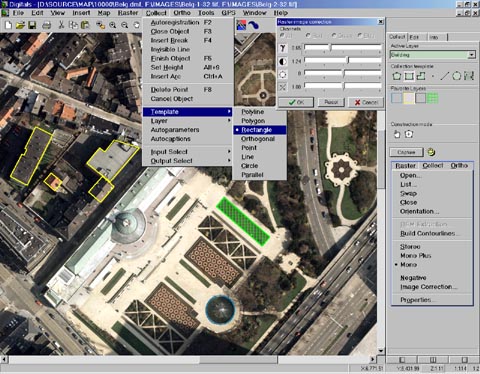
Task: Click the hand construction mode icon
Action: pos(397,134)
